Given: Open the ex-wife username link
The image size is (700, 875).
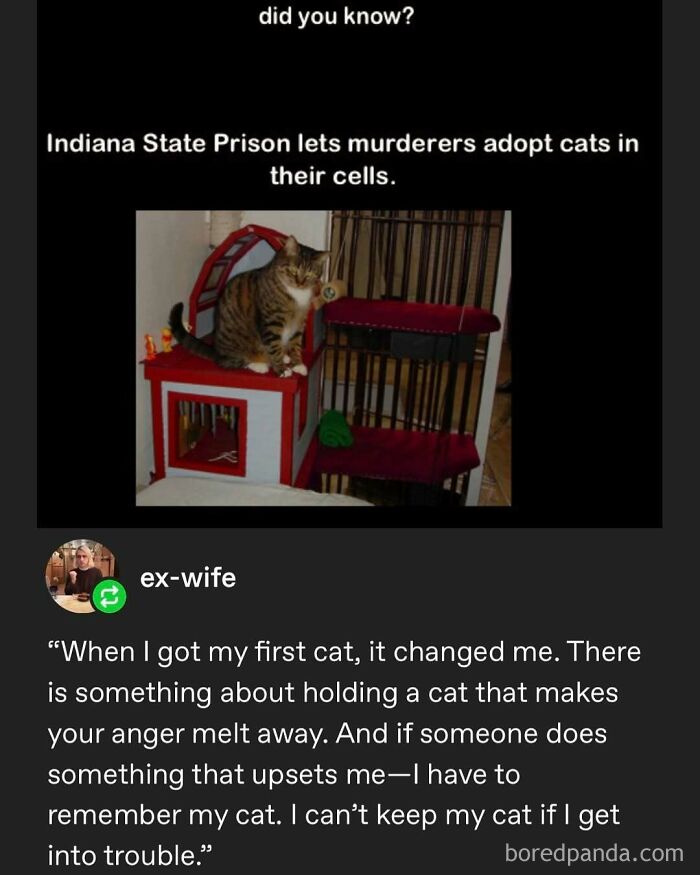Looking at the screenshot, I should point(188,578).
